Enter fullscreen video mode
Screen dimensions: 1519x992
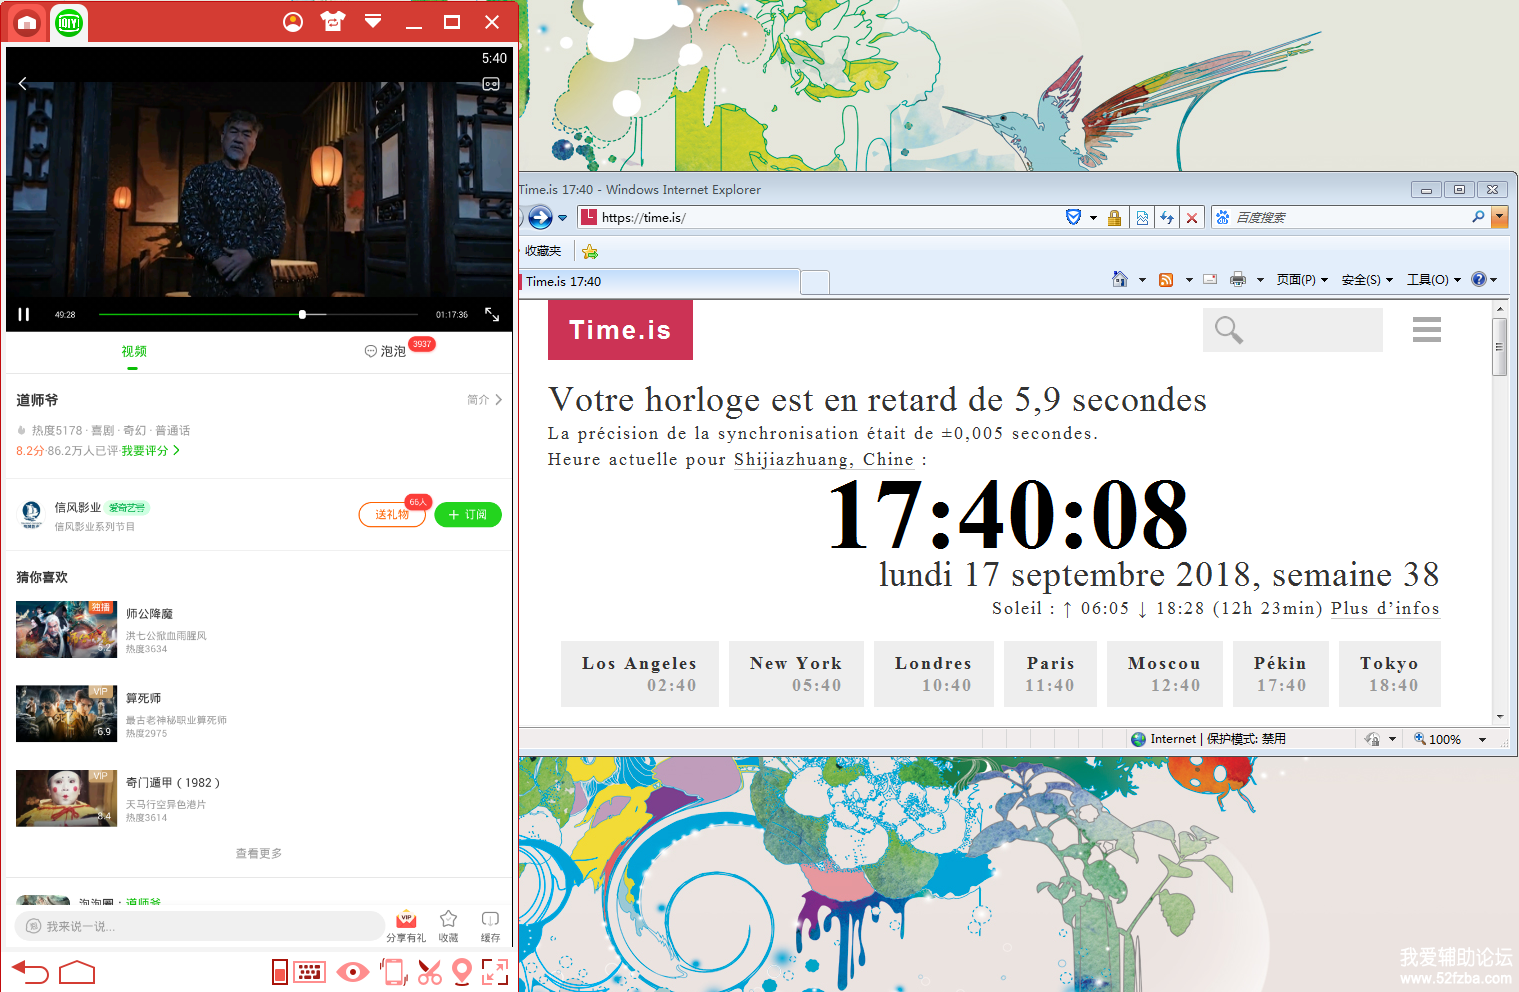pyautogui.click(x=492, y=314)
